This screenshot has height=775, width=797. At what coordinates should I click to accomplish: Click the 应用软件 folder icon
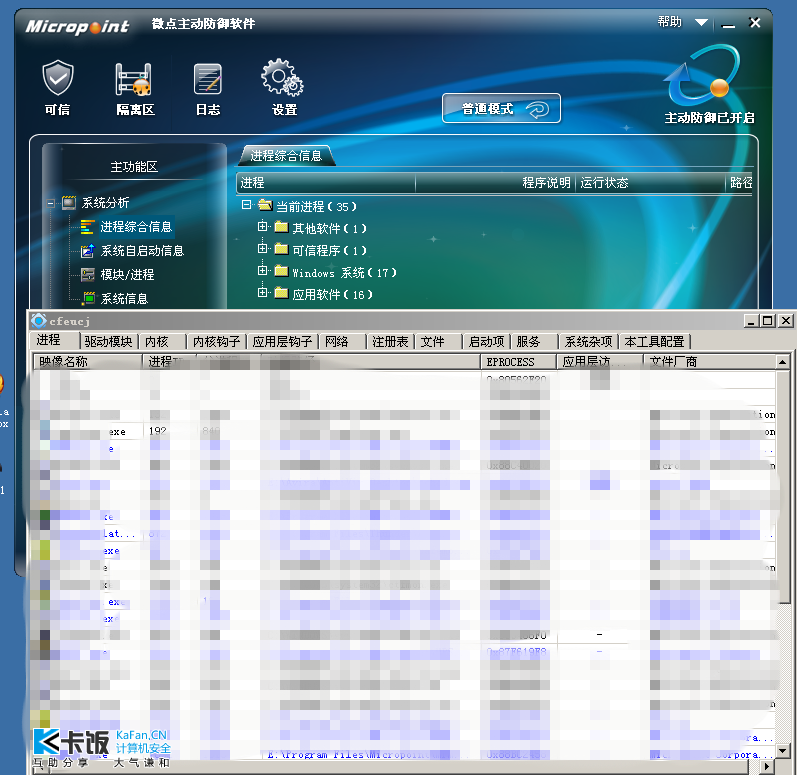(x=281, y=293)
